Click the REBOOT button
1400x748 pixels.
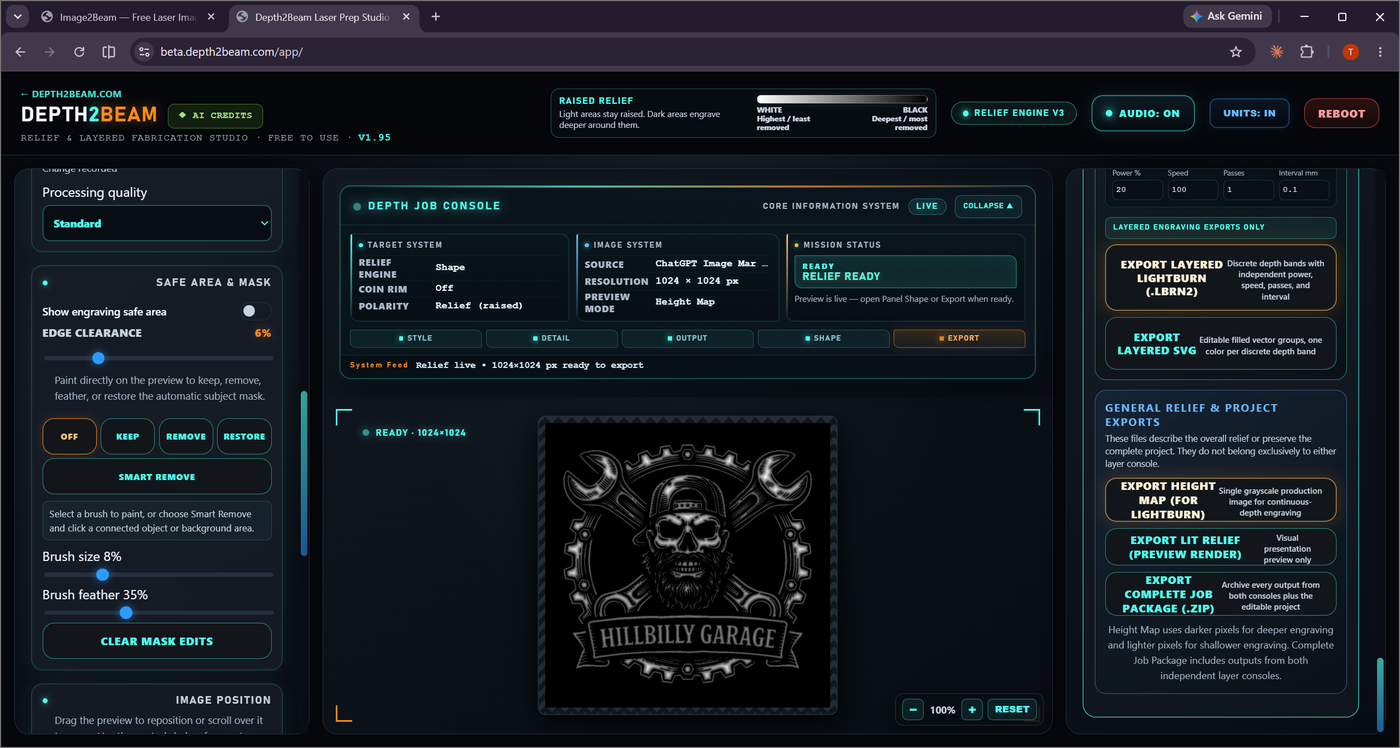1341,113
